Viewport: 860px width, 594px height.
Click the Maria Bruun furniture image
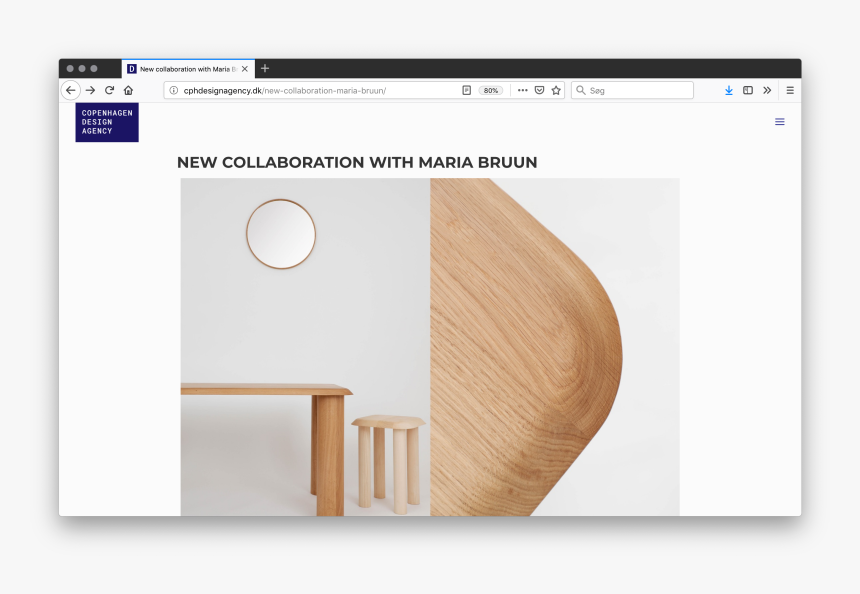point(430,347)
